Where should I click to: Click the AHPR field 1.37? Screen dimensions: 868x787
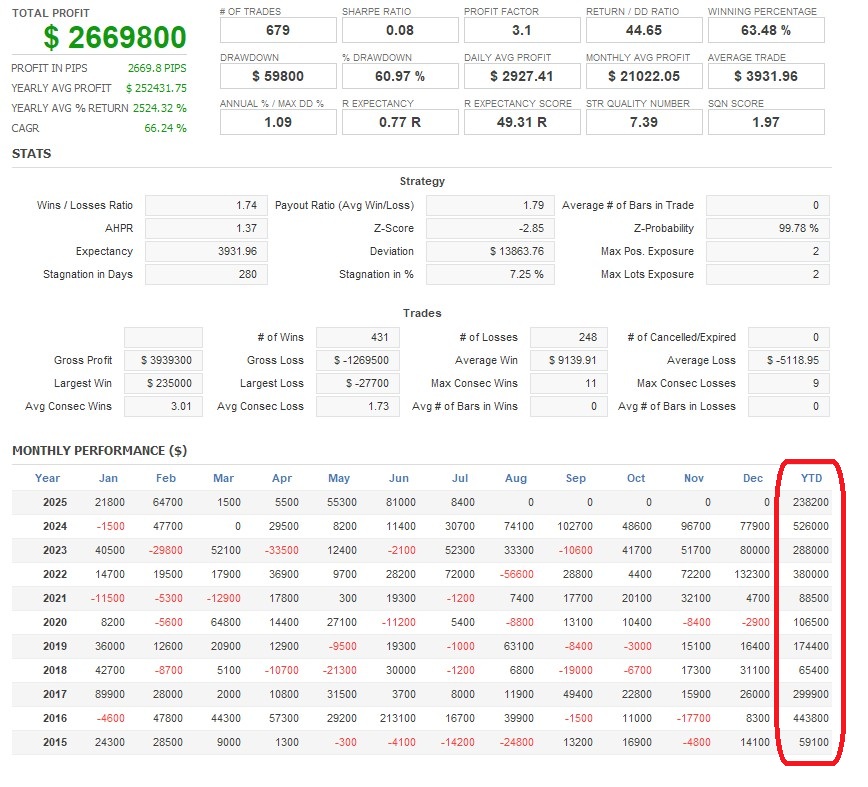(206, 228)
